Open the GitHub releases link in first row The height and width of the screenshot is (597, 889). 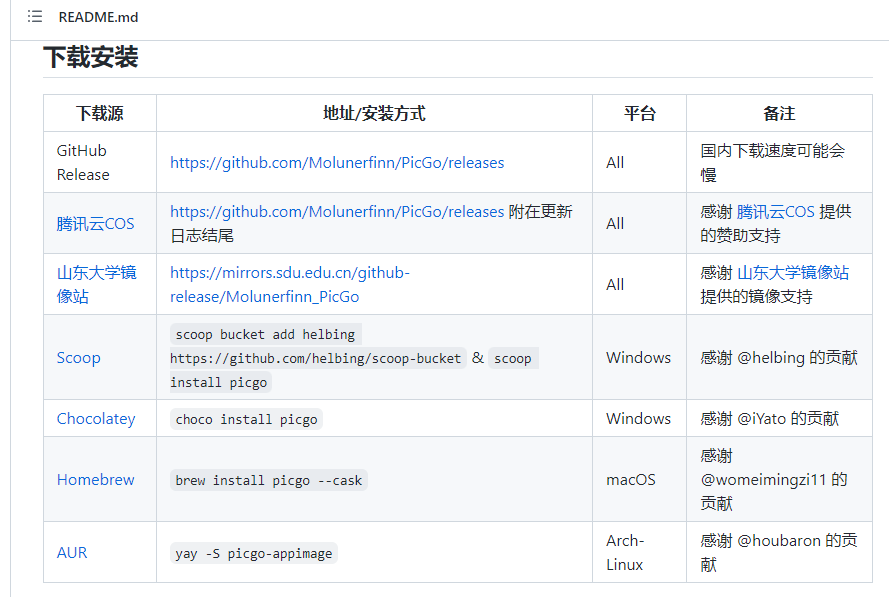tap(337, 163)
